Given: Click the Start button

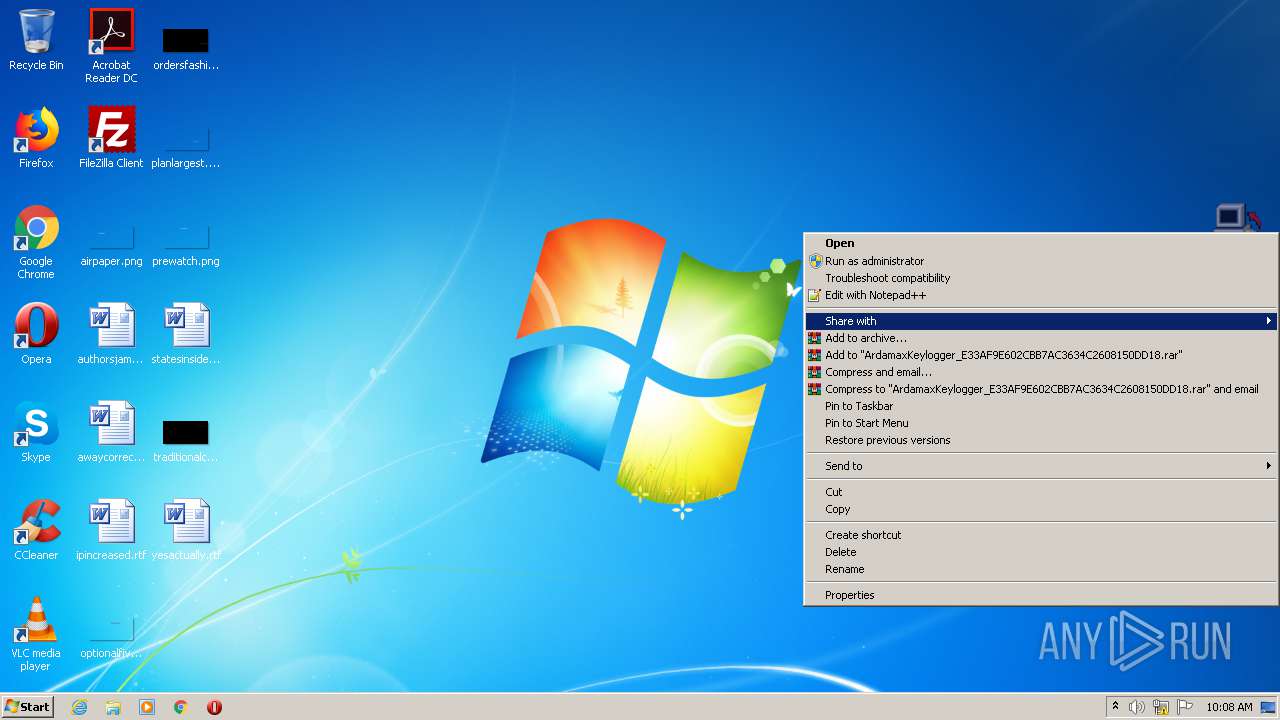Looking at the screenshot, I should 28,707.
